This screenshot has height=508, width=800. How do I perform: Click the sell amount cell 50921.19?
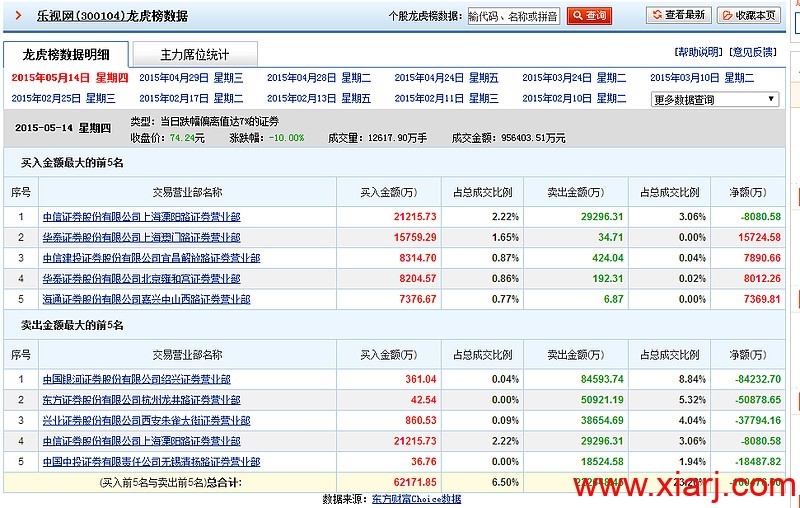pos(602,399)
